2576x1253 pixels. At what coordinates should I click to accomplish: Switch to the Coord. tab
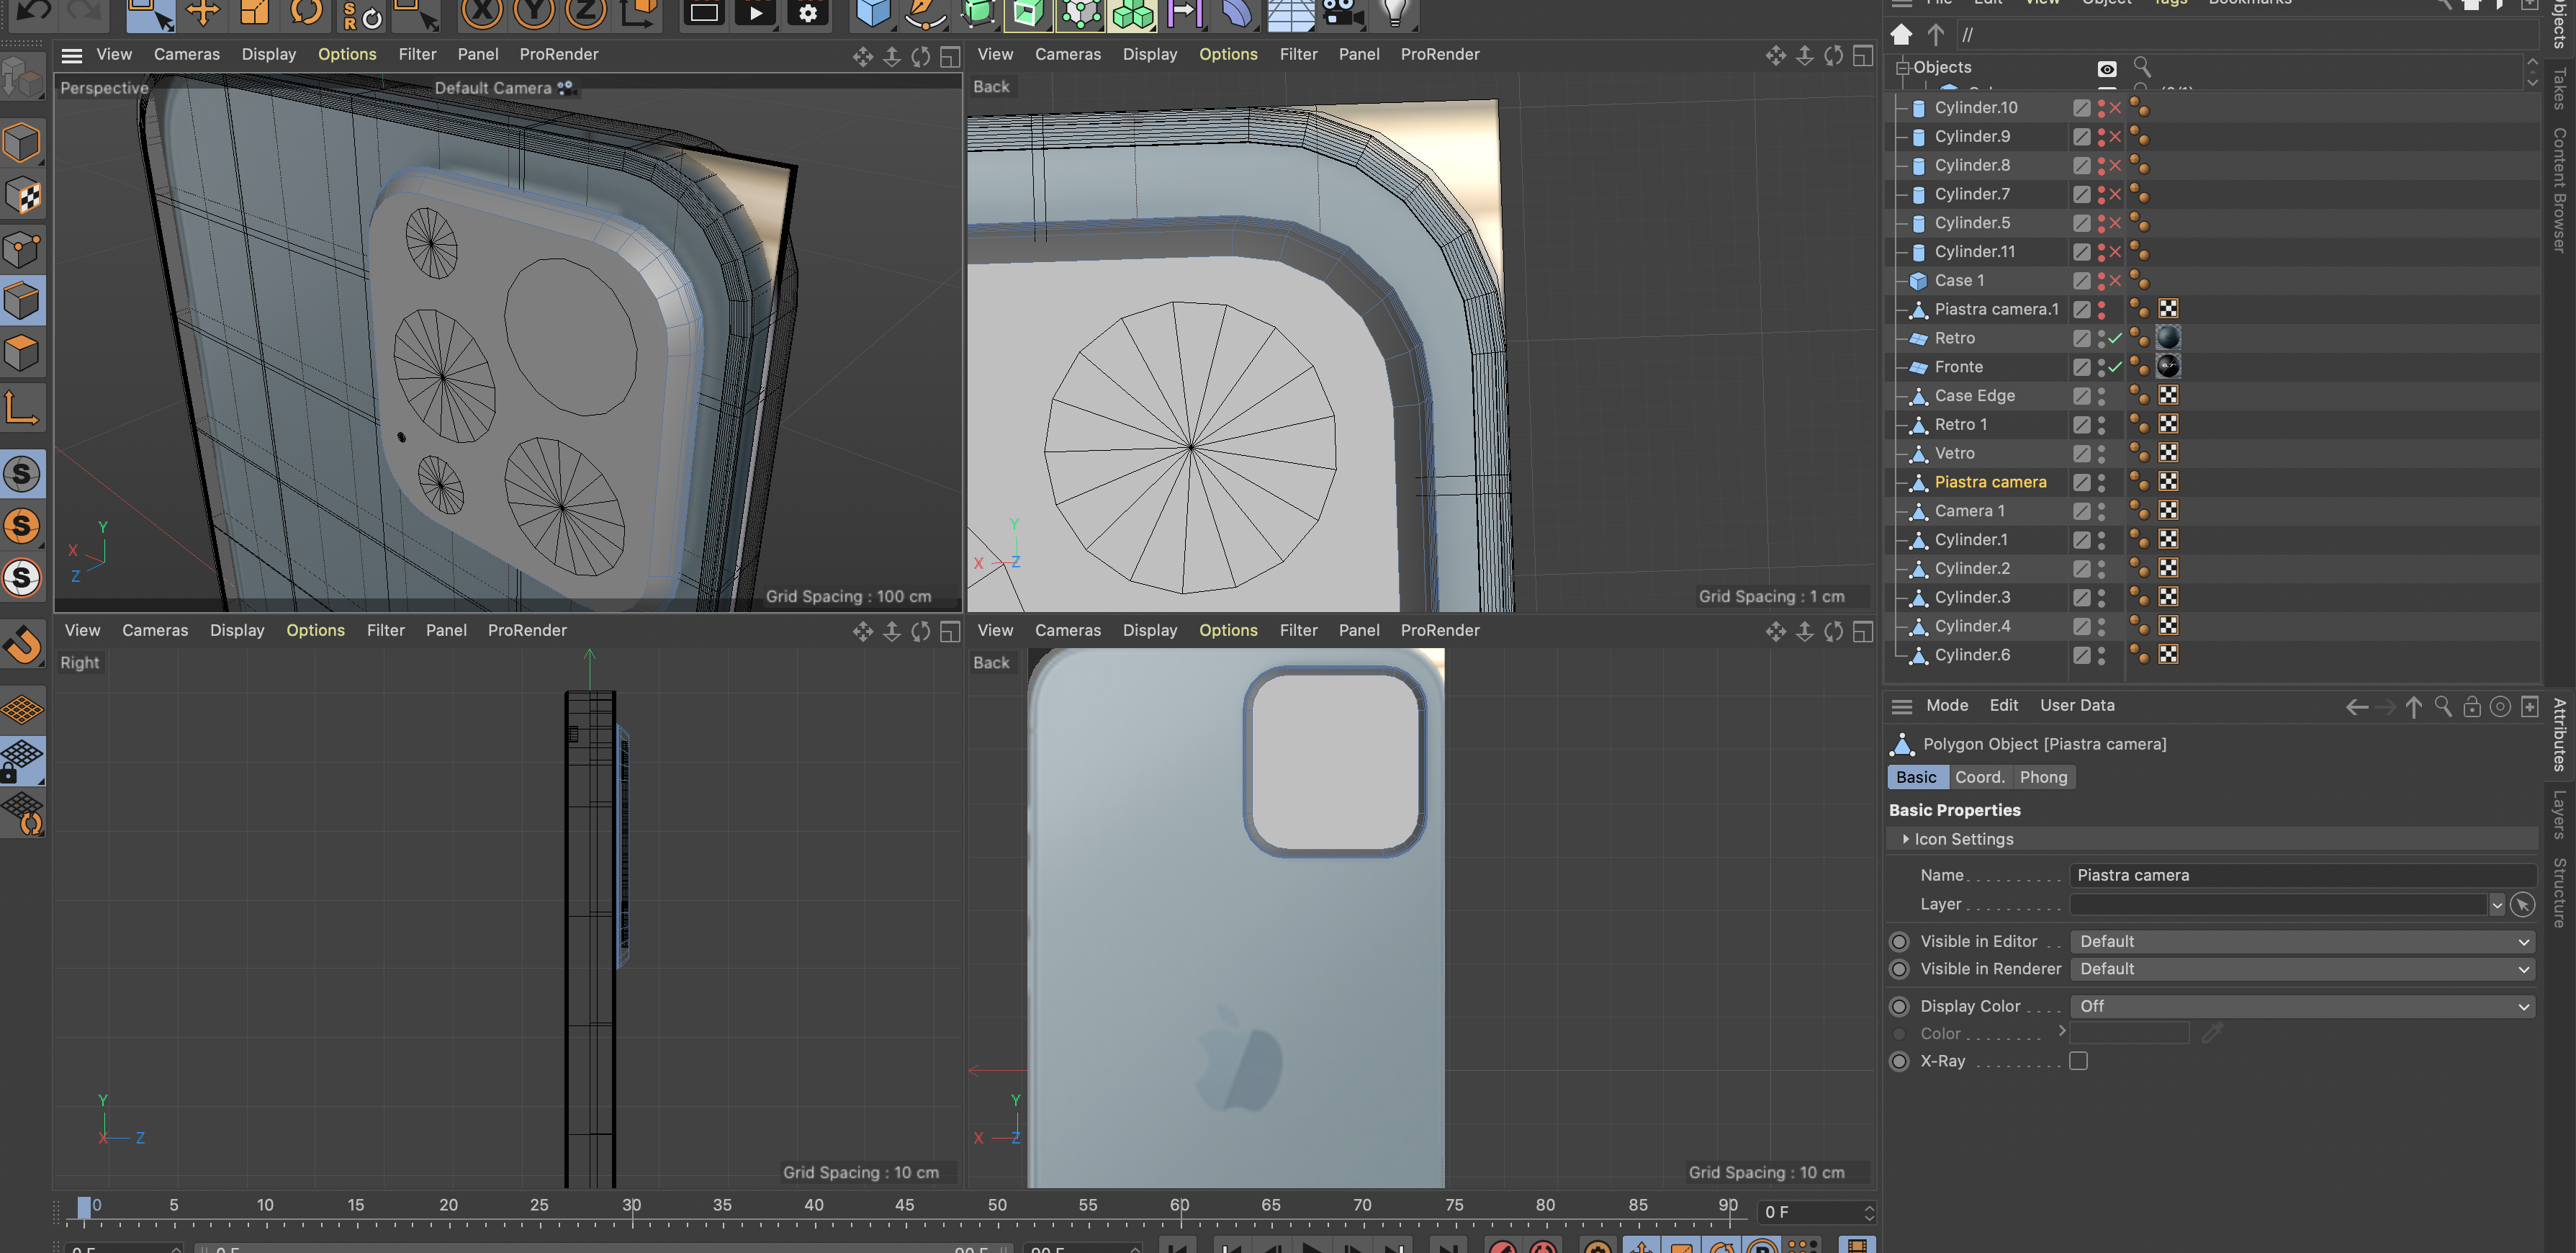point(1979,777)
